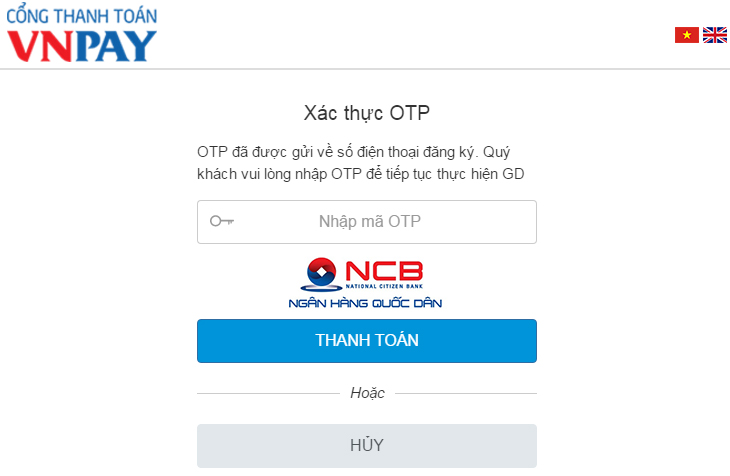Image resolution: width=730 pixels, height=476 pixels.
Task: Click the CỔNG THANH TOÁN header text
Action: tap(82, 14)
